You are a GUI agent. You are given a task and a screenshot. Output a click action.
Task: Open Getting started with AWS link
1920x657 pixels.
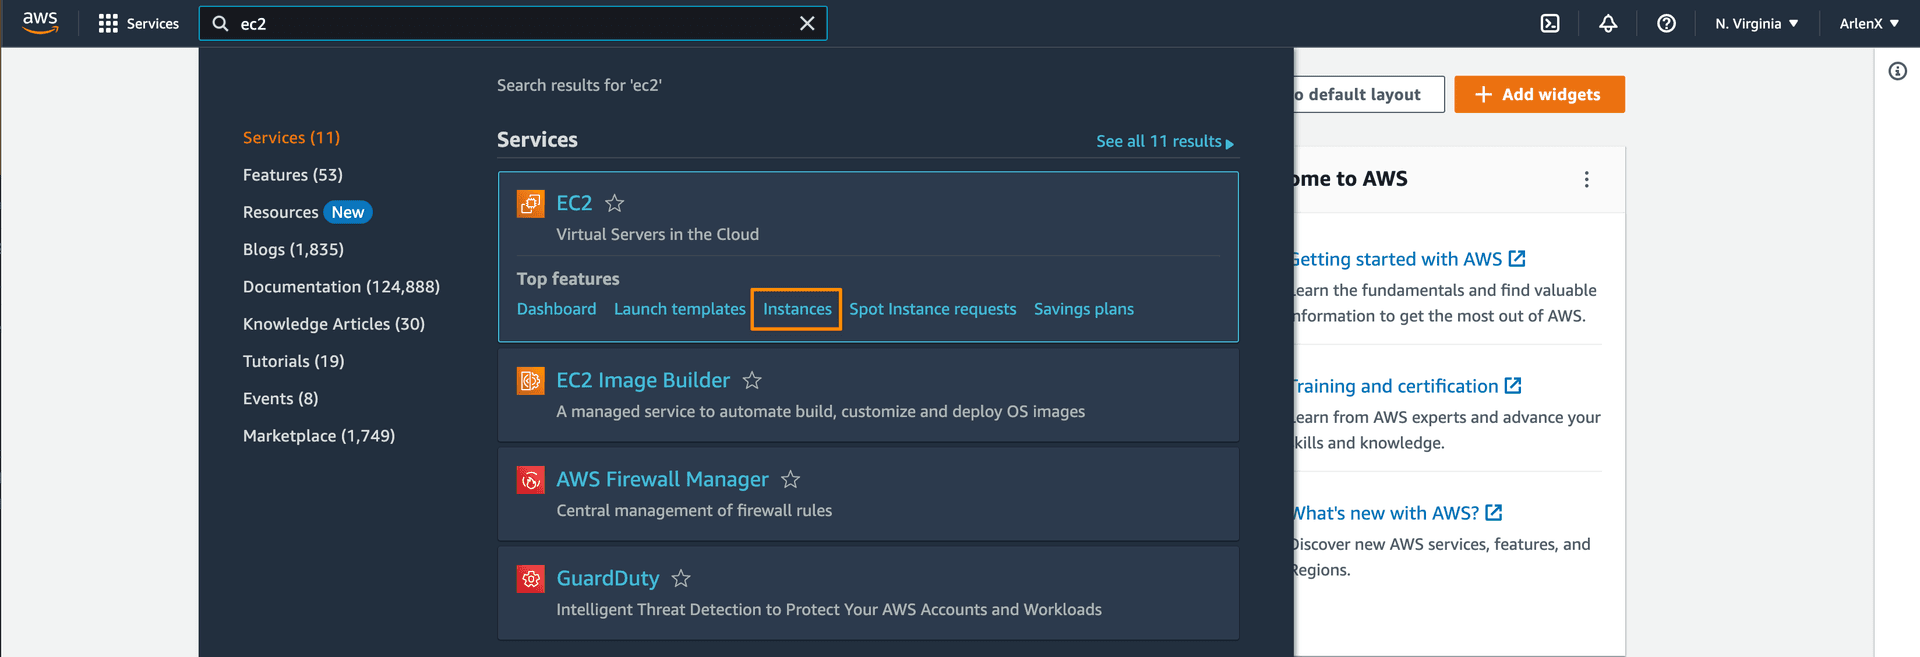tap(1409, 259)
